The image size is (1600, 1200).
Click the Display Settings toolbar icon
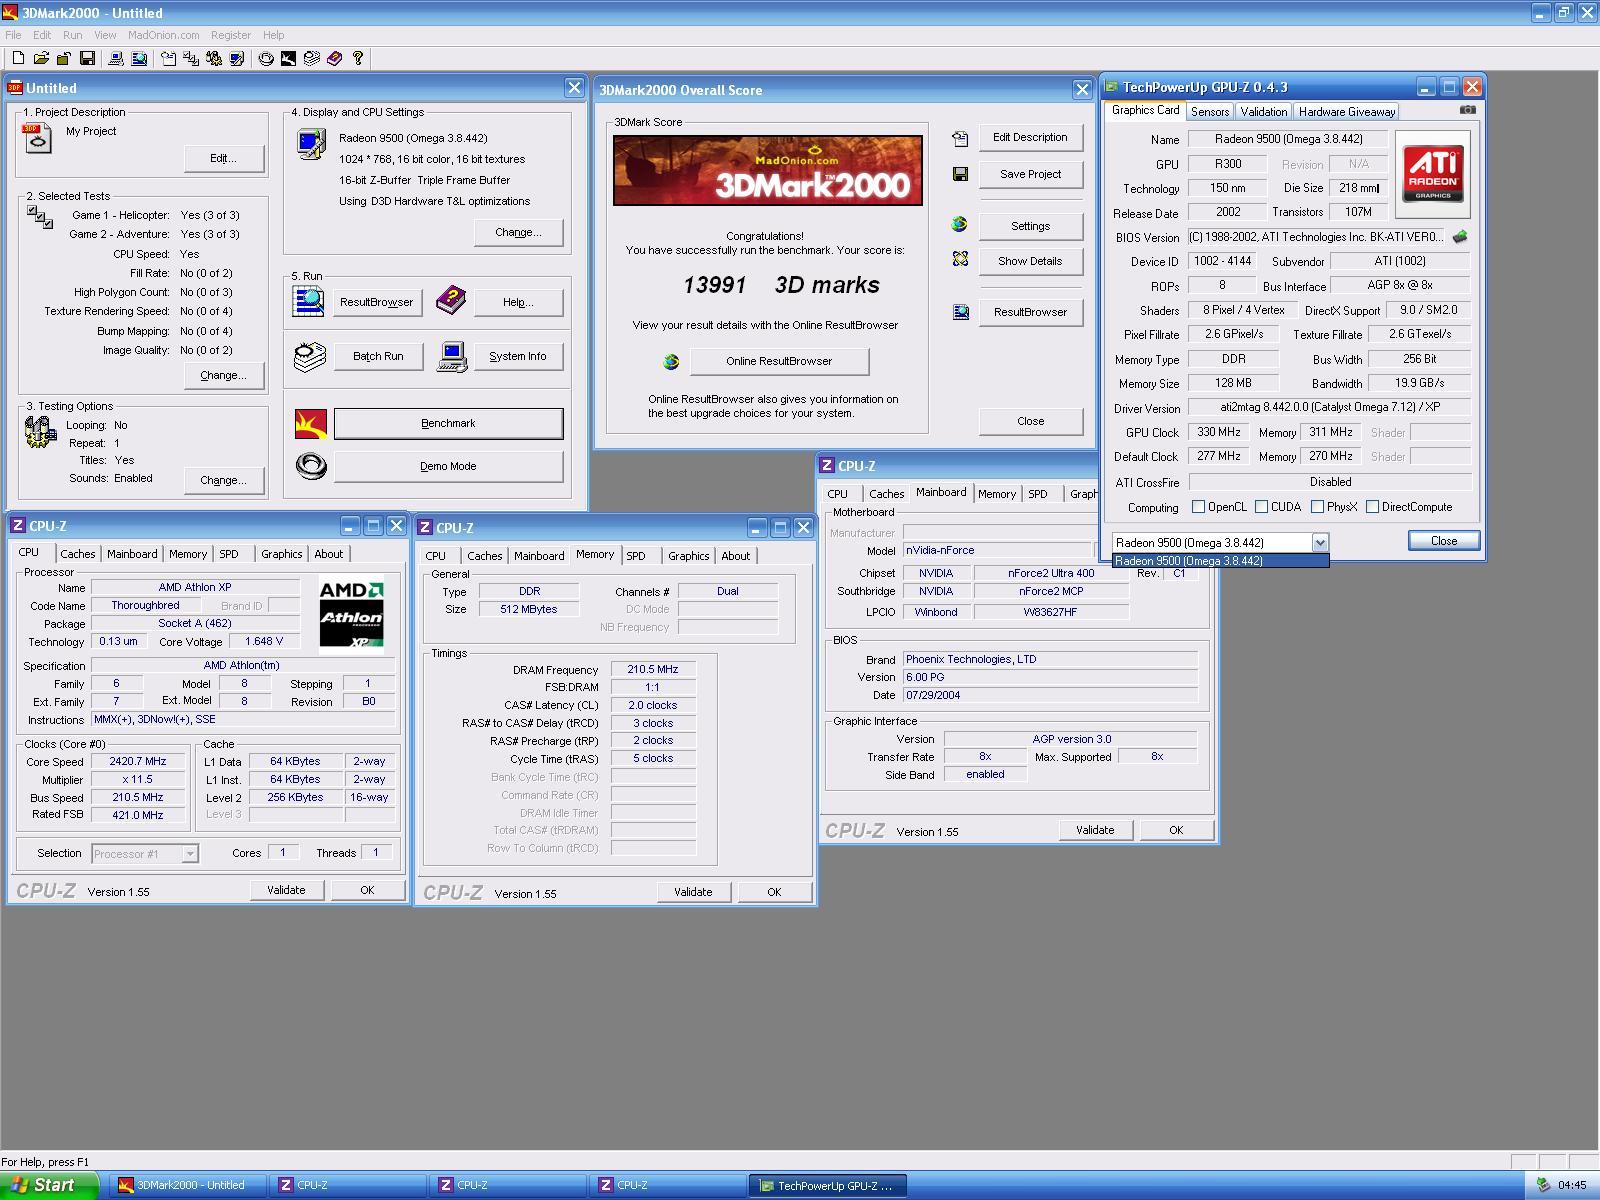click(237, 59)
